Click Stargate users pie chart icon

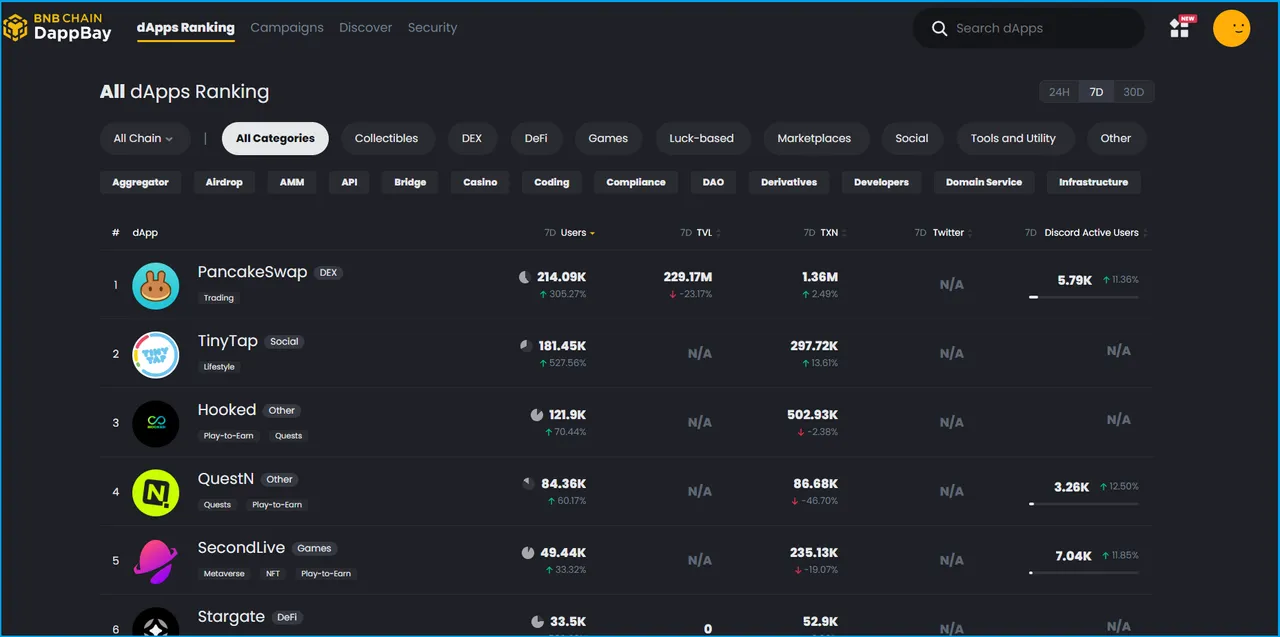(537, 622)
